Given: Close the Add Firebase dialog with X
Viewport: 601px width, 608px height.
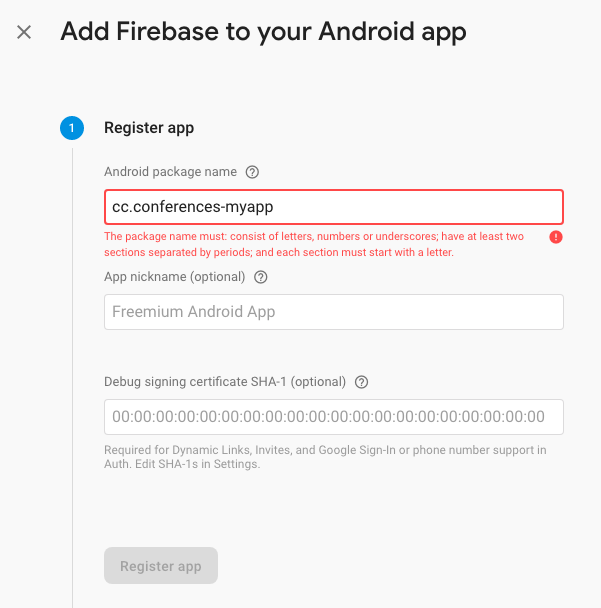Looking at the screenshot, I should point(24,32).
